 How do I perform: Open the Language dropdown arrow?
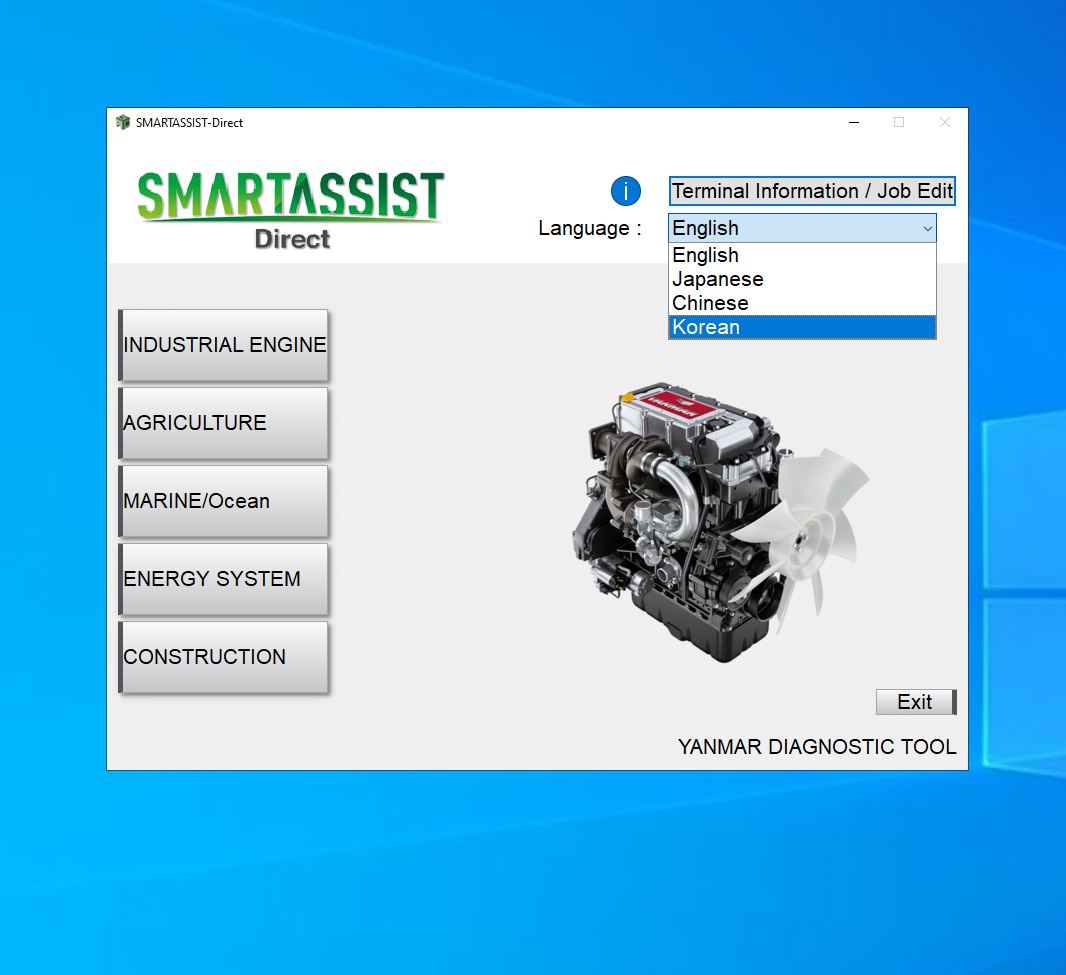[x=926, y=228]
